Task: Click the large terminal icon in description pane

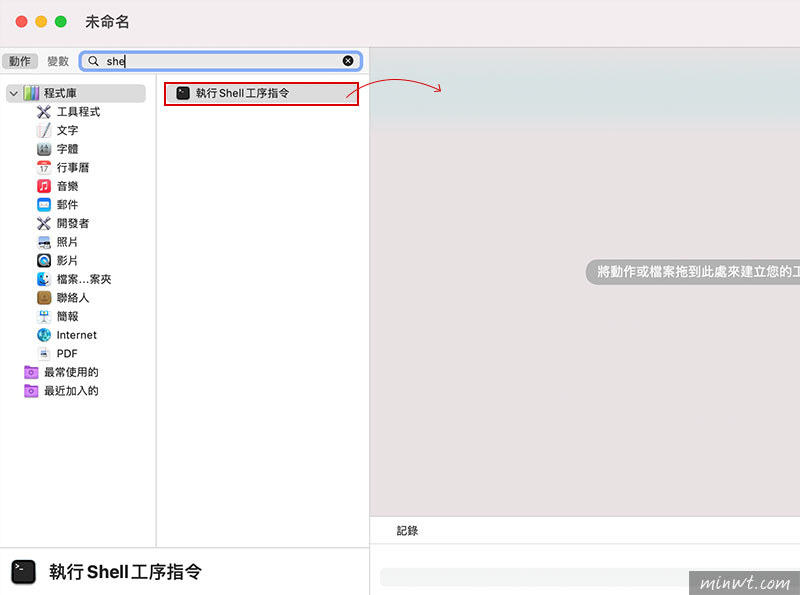Action: pyautogui.click(x=23, y=572)
